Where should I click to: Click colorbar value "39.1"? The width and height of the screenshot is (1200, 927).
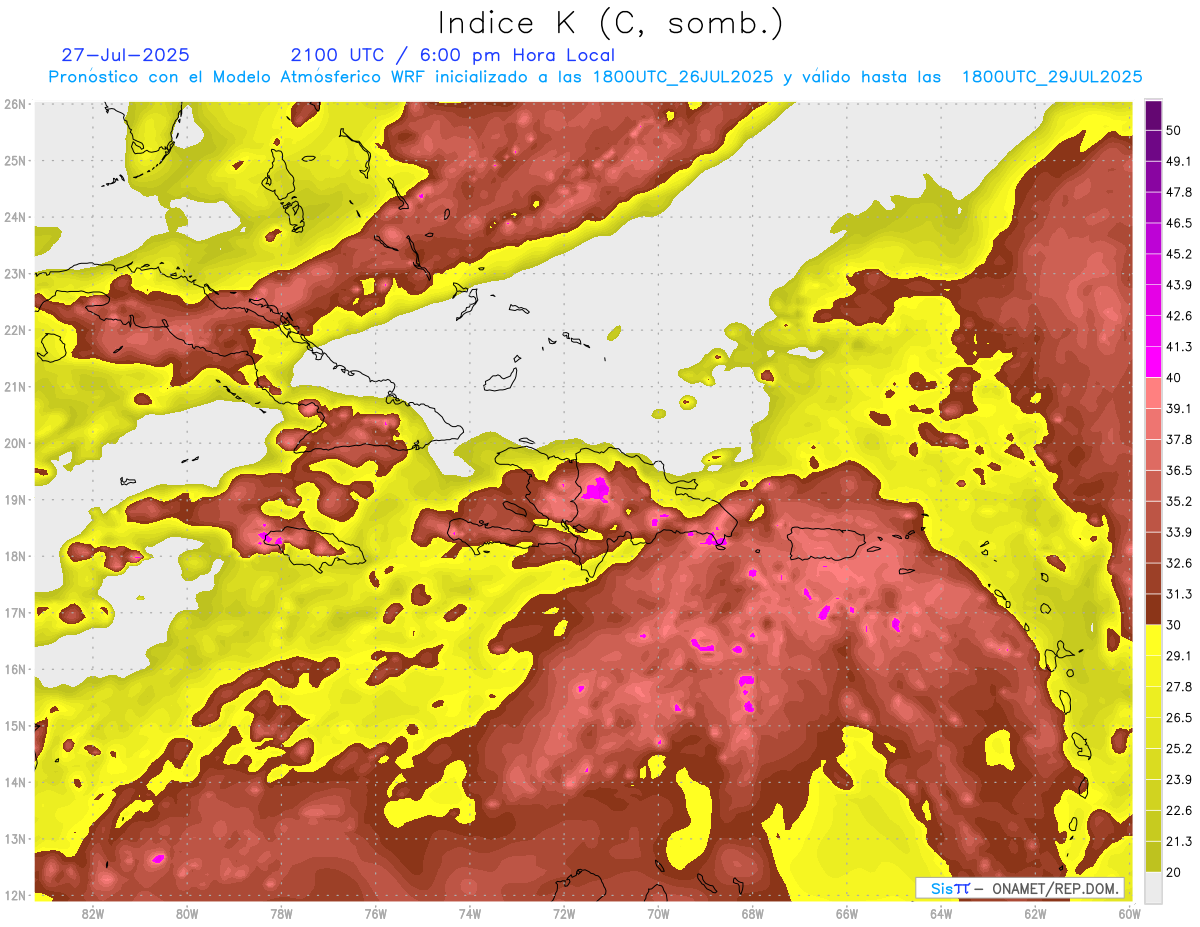point(1179,408)
